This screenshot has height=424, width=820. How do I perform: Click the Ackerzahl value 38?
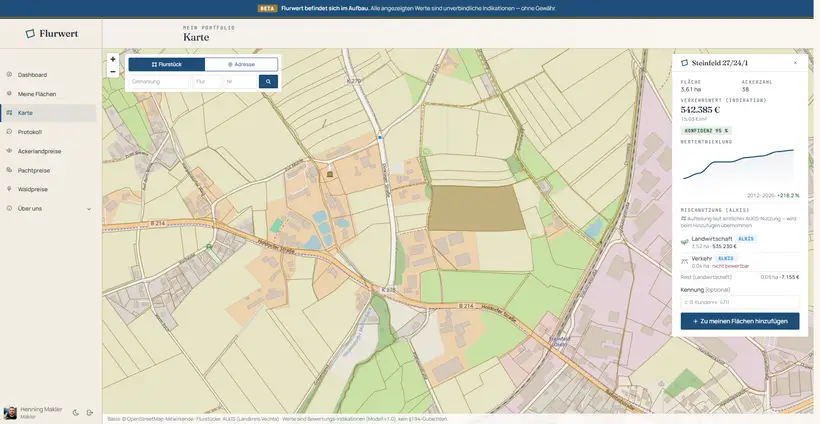[745, 89]
